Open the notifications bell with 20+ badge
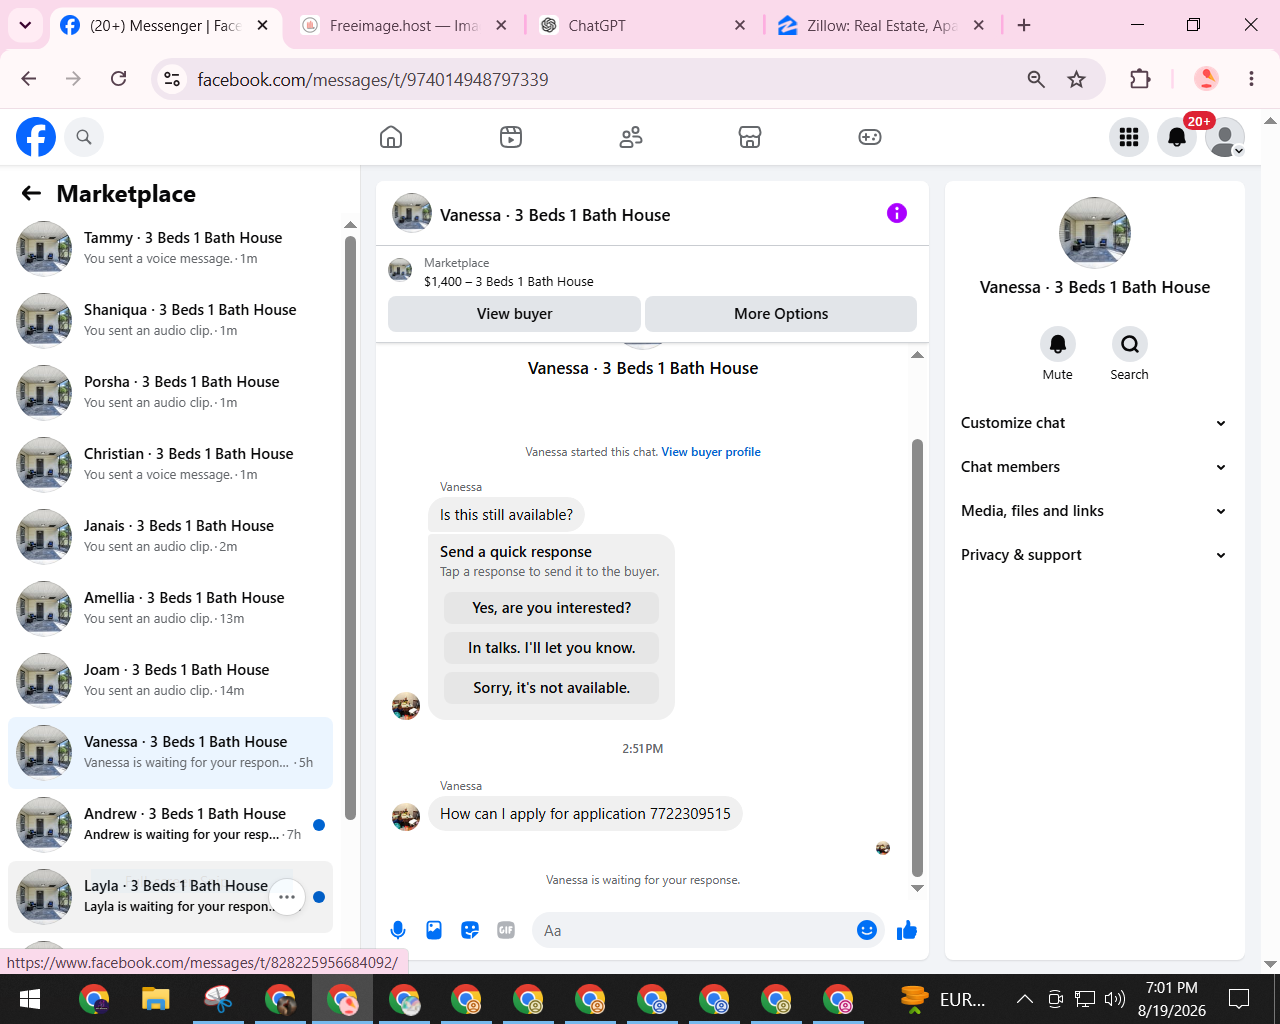Image resolution: width=1280 pixels, height=1024 pixels. [1177, 137]
